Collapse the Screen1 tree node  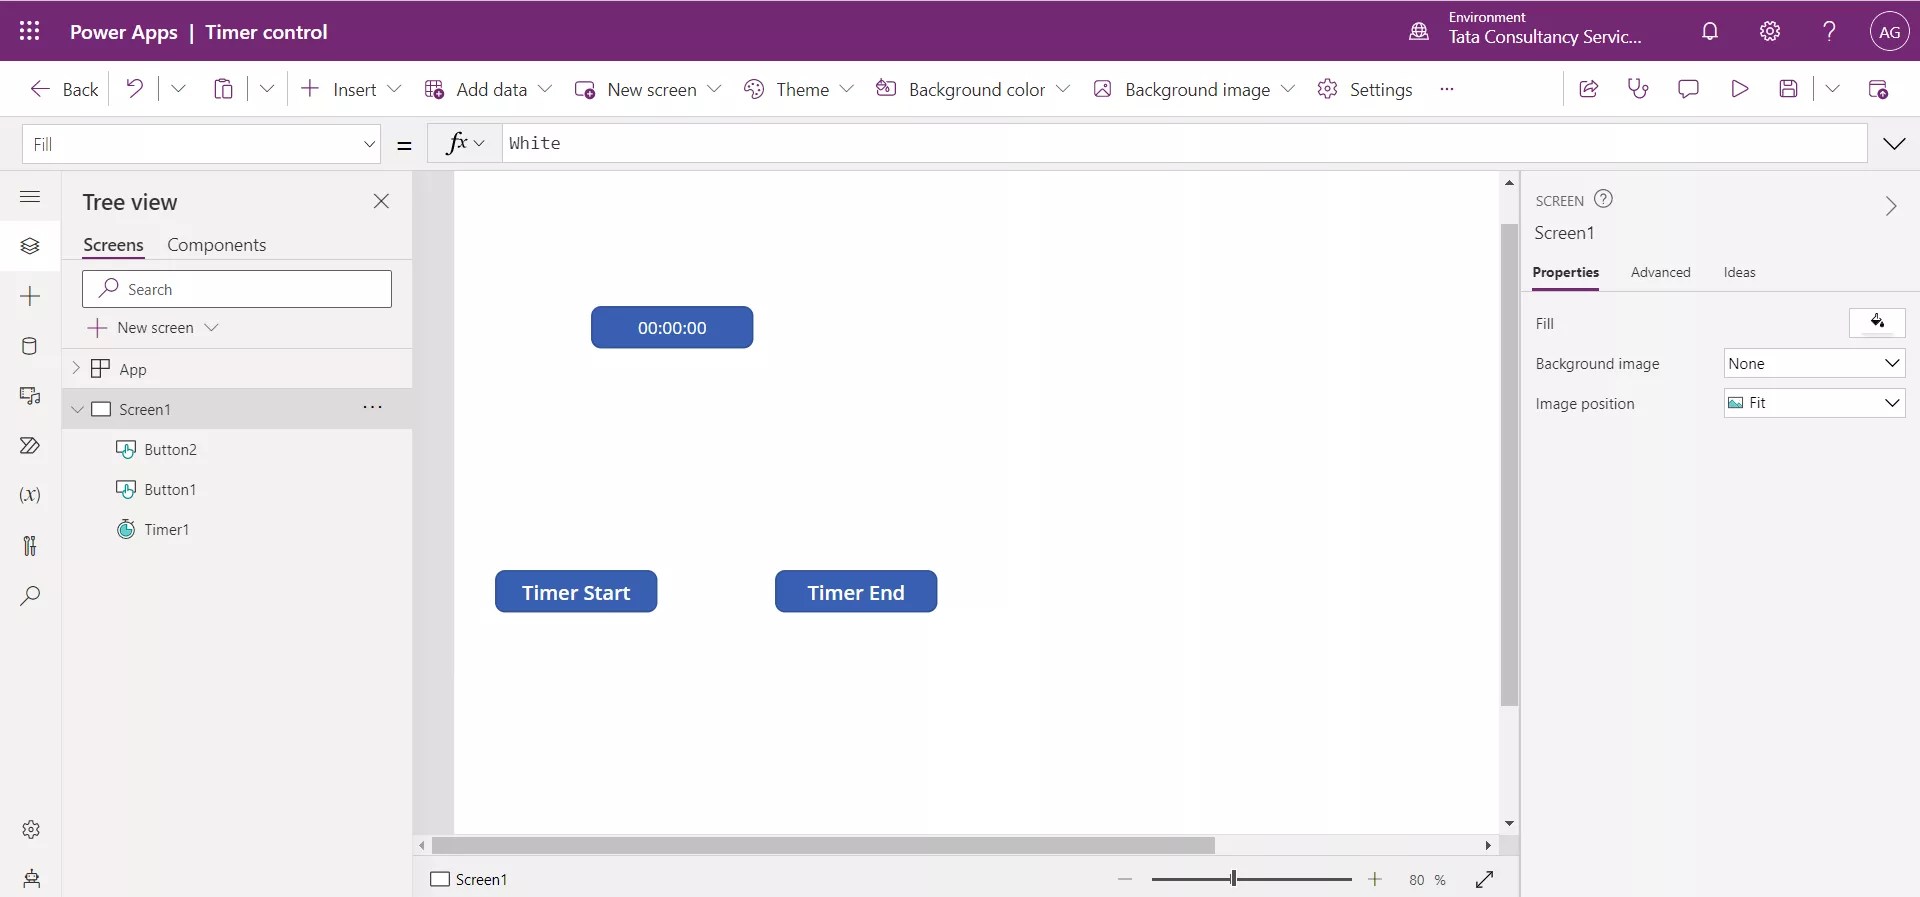pyautogui.click(x=77, y=409)
